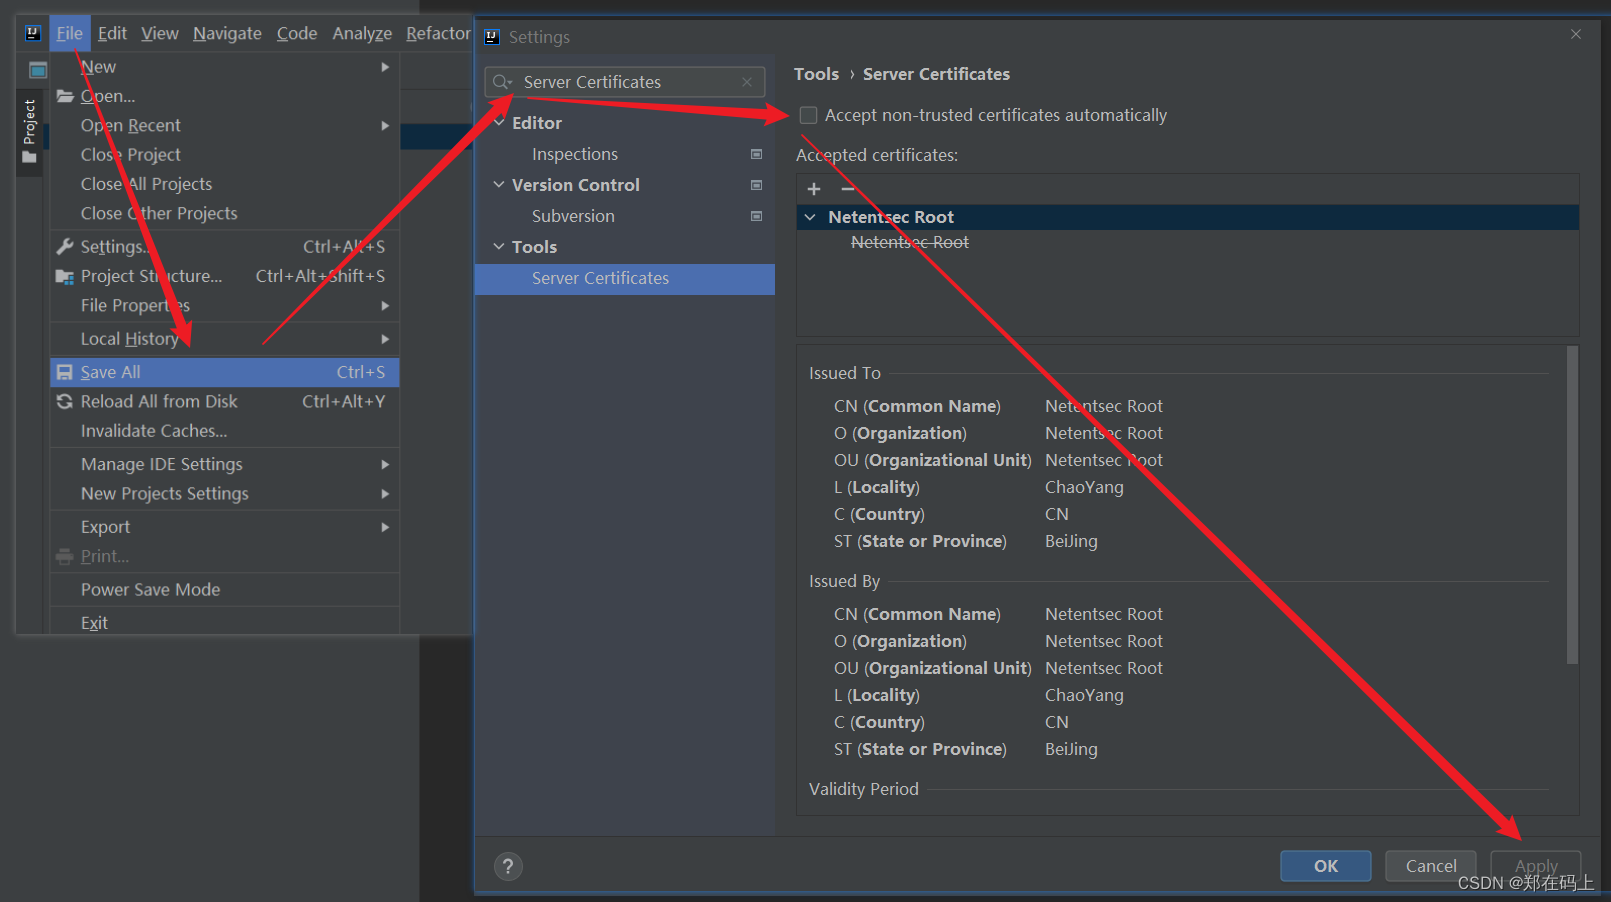Open the Navigate menu
1611x902 pixels.
(227, 32)
